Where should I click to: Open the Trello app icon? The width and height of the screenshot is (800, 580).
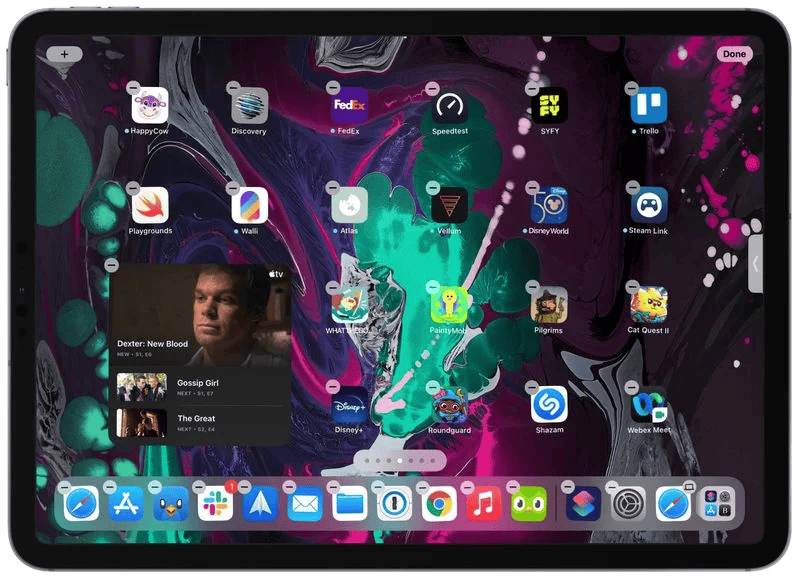point(648,106)
